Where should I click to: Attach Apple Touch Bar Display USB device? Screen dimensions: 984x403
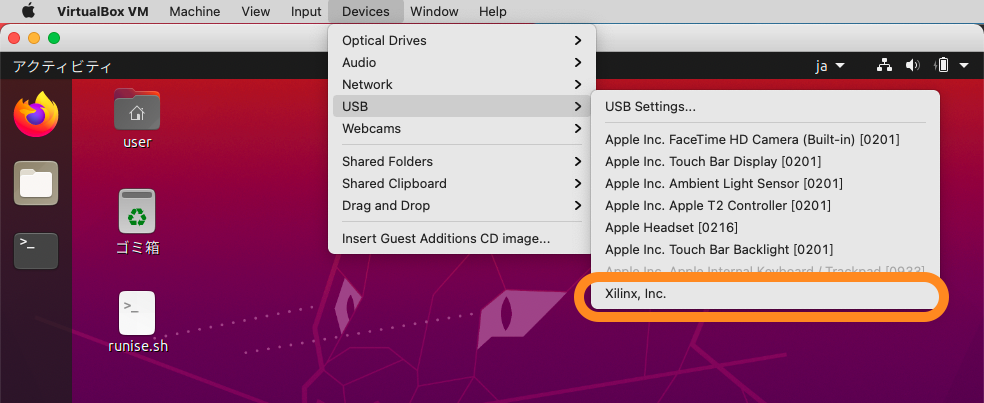(x=765, y=162)
